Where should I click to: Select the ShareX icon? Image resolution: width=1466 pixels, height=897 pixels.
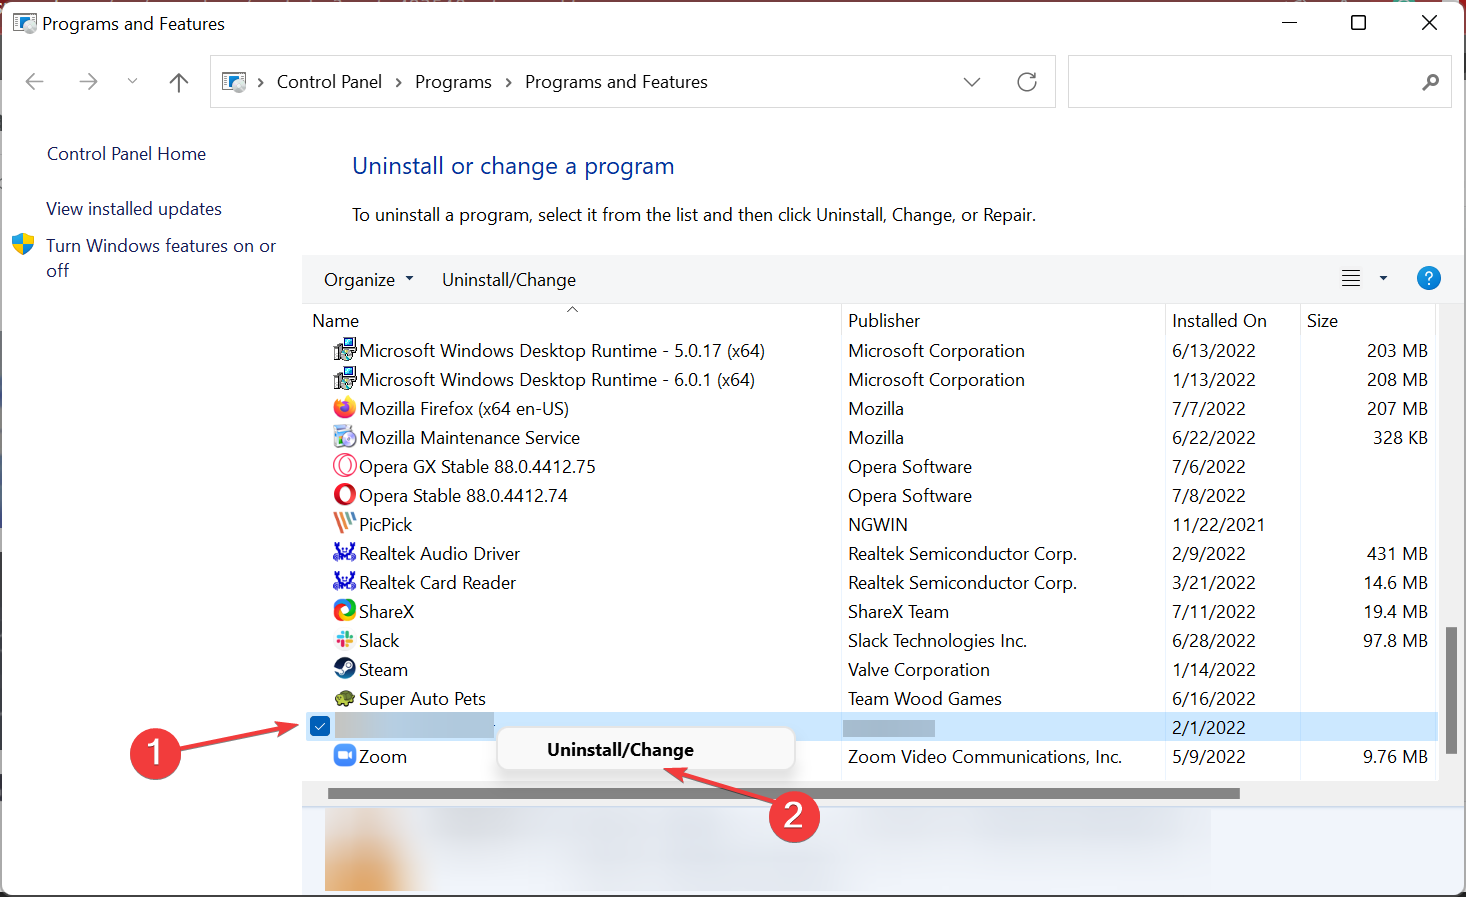pos(345,611)
